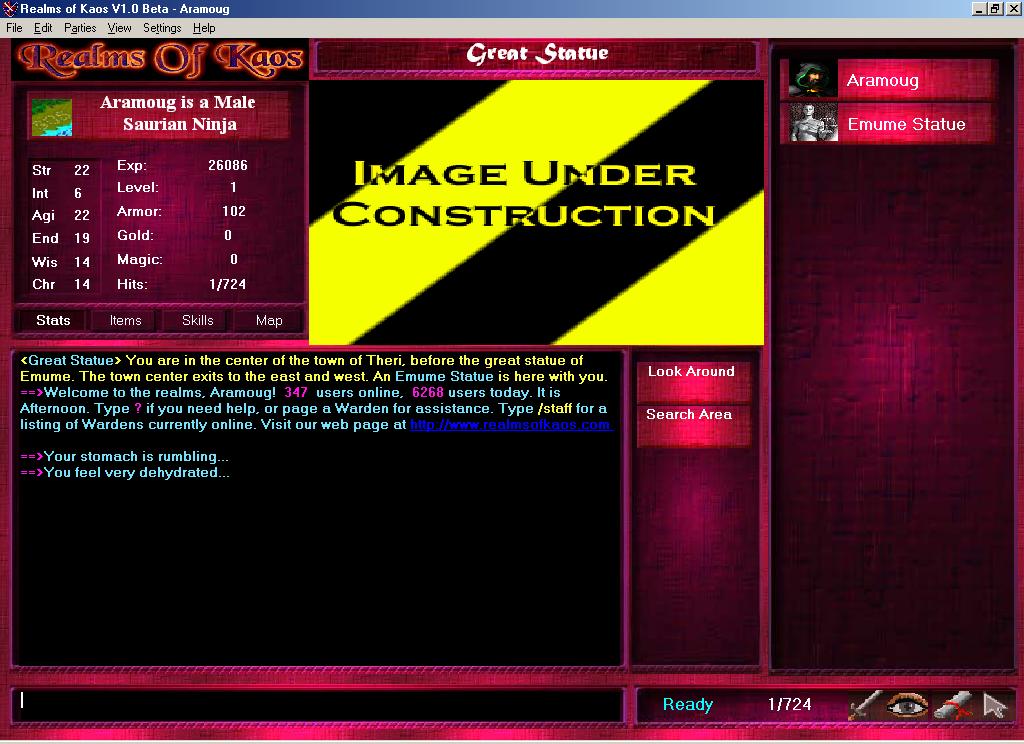Click the Agi stat value 22

(82, 216)
